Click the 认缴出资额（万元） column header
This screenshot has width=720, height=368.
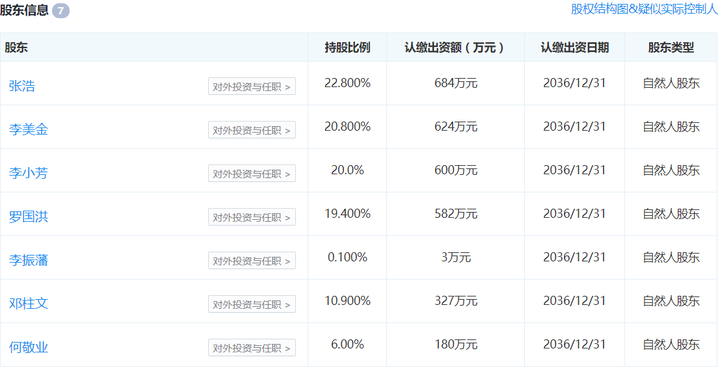coord(456,47)
